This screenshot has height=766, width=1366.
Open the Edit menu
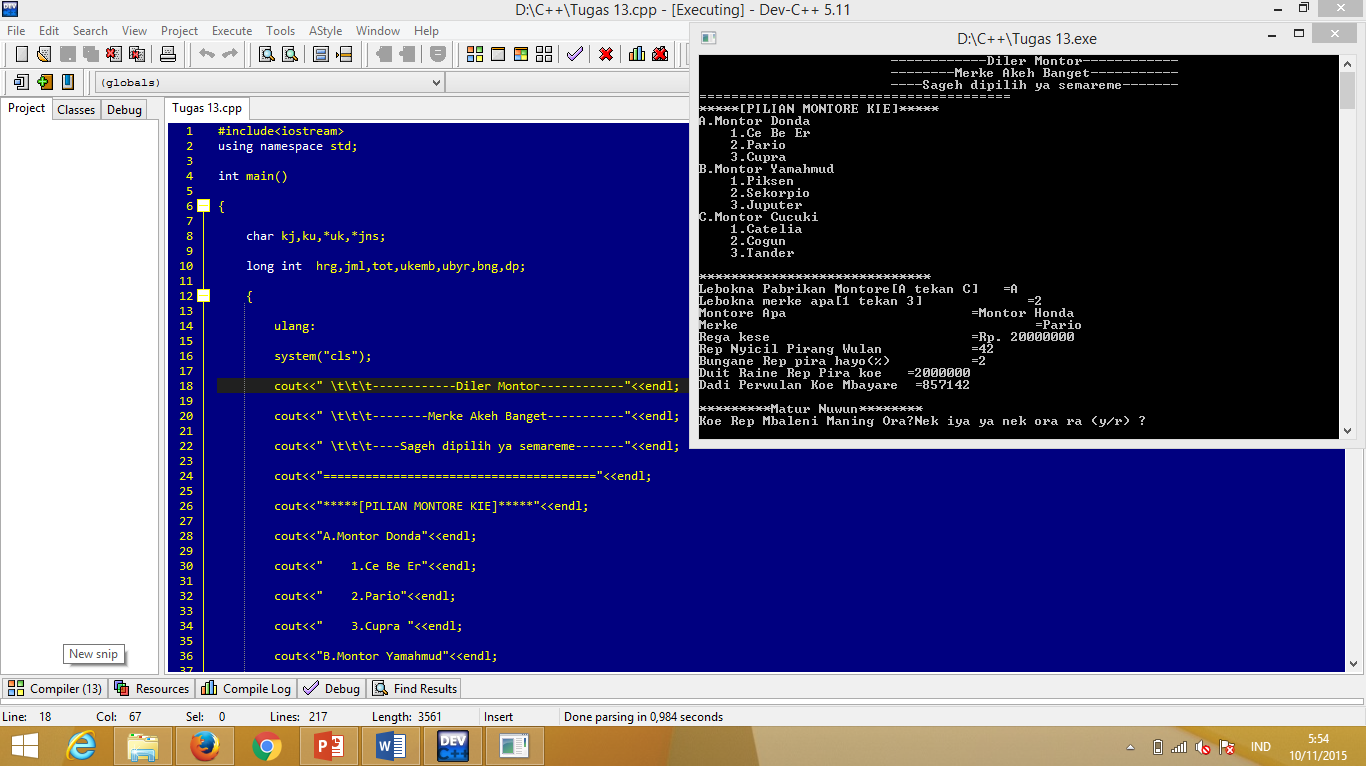pos(48,31)
